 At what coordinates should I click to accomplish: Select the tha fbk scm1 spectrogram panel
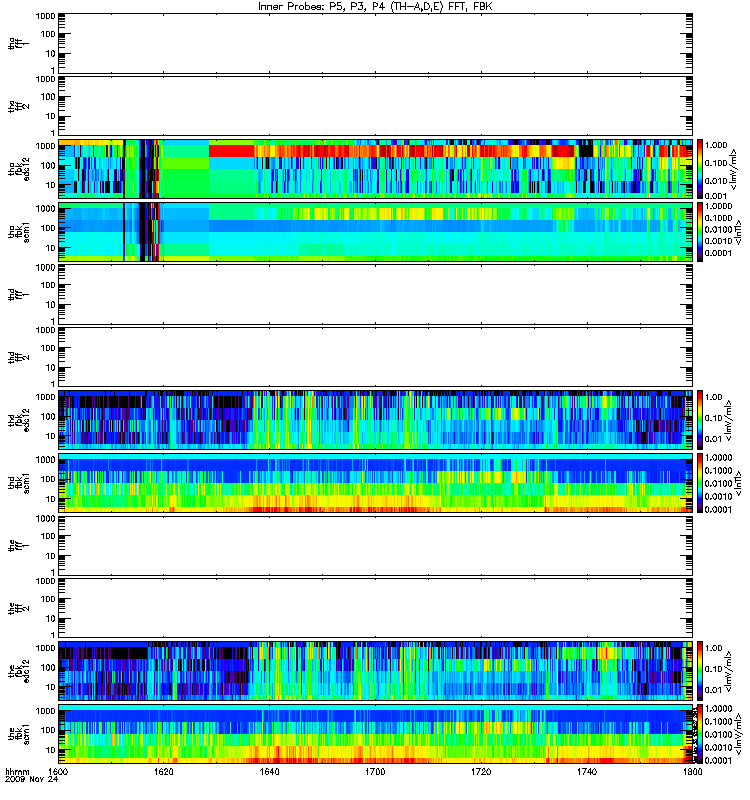click(x=376, y=232)
